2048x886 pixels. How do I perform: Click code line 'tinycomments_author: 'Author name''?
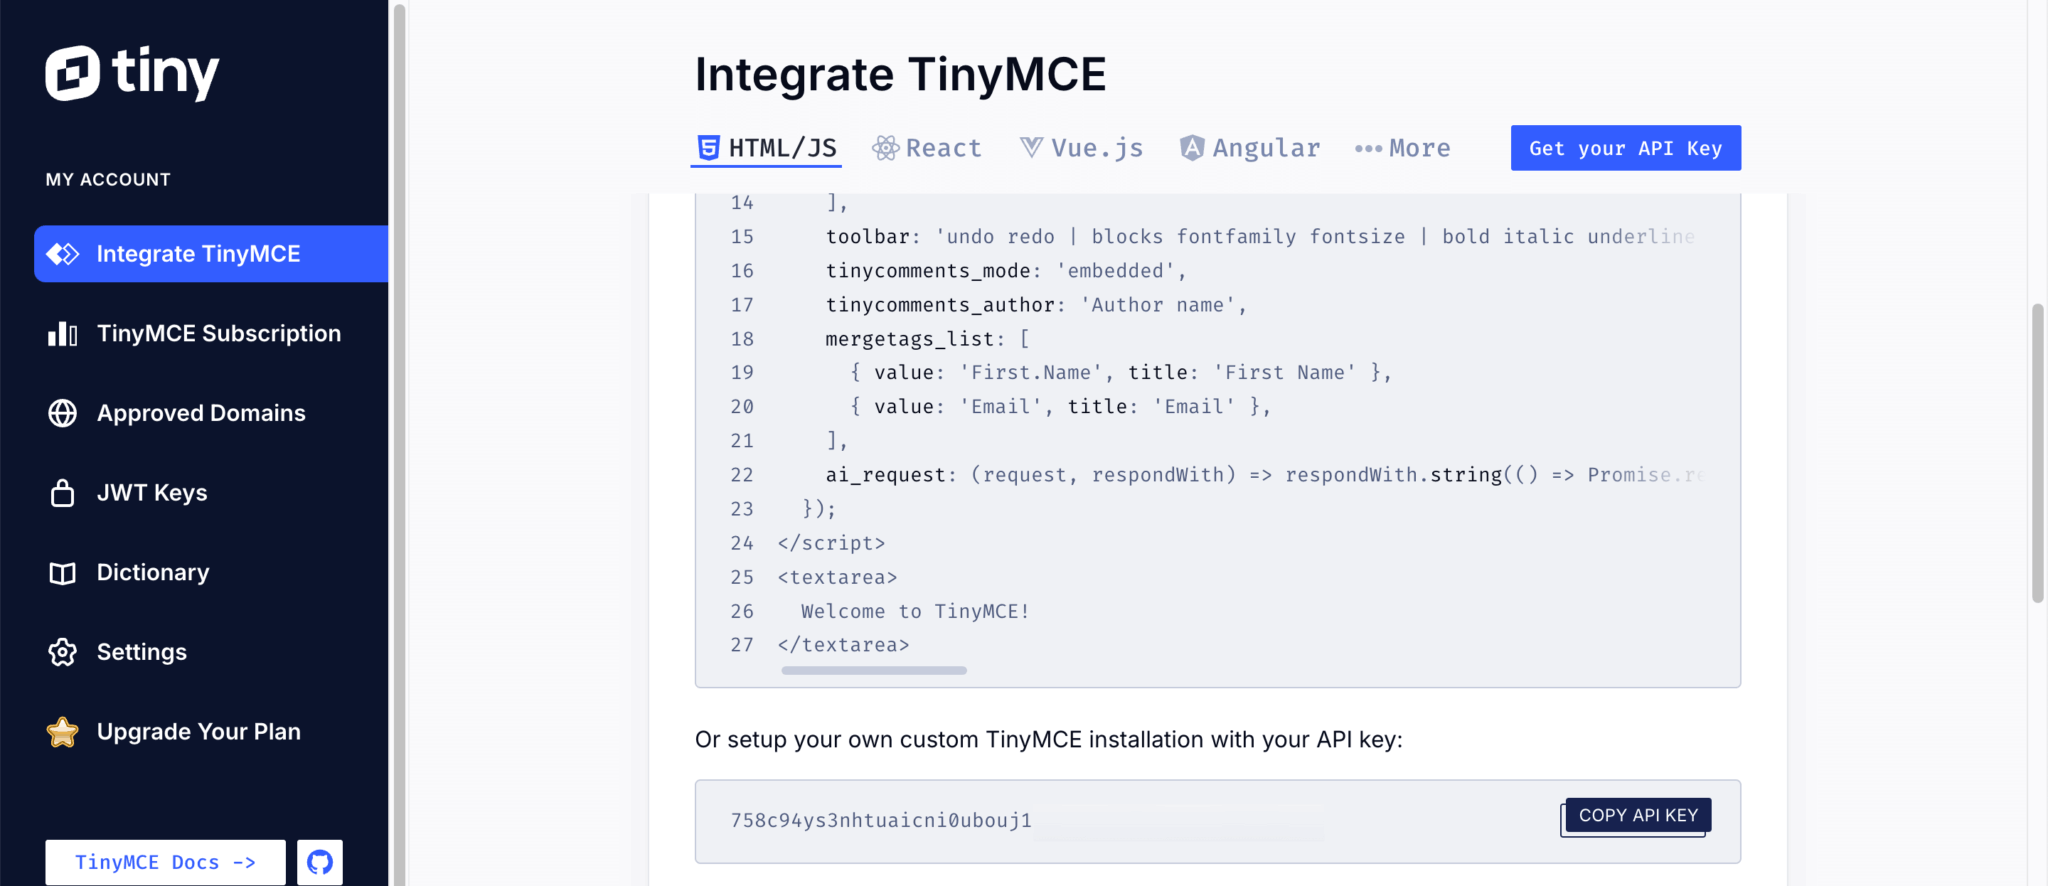pyautogui.click(x=1036, y=305)
